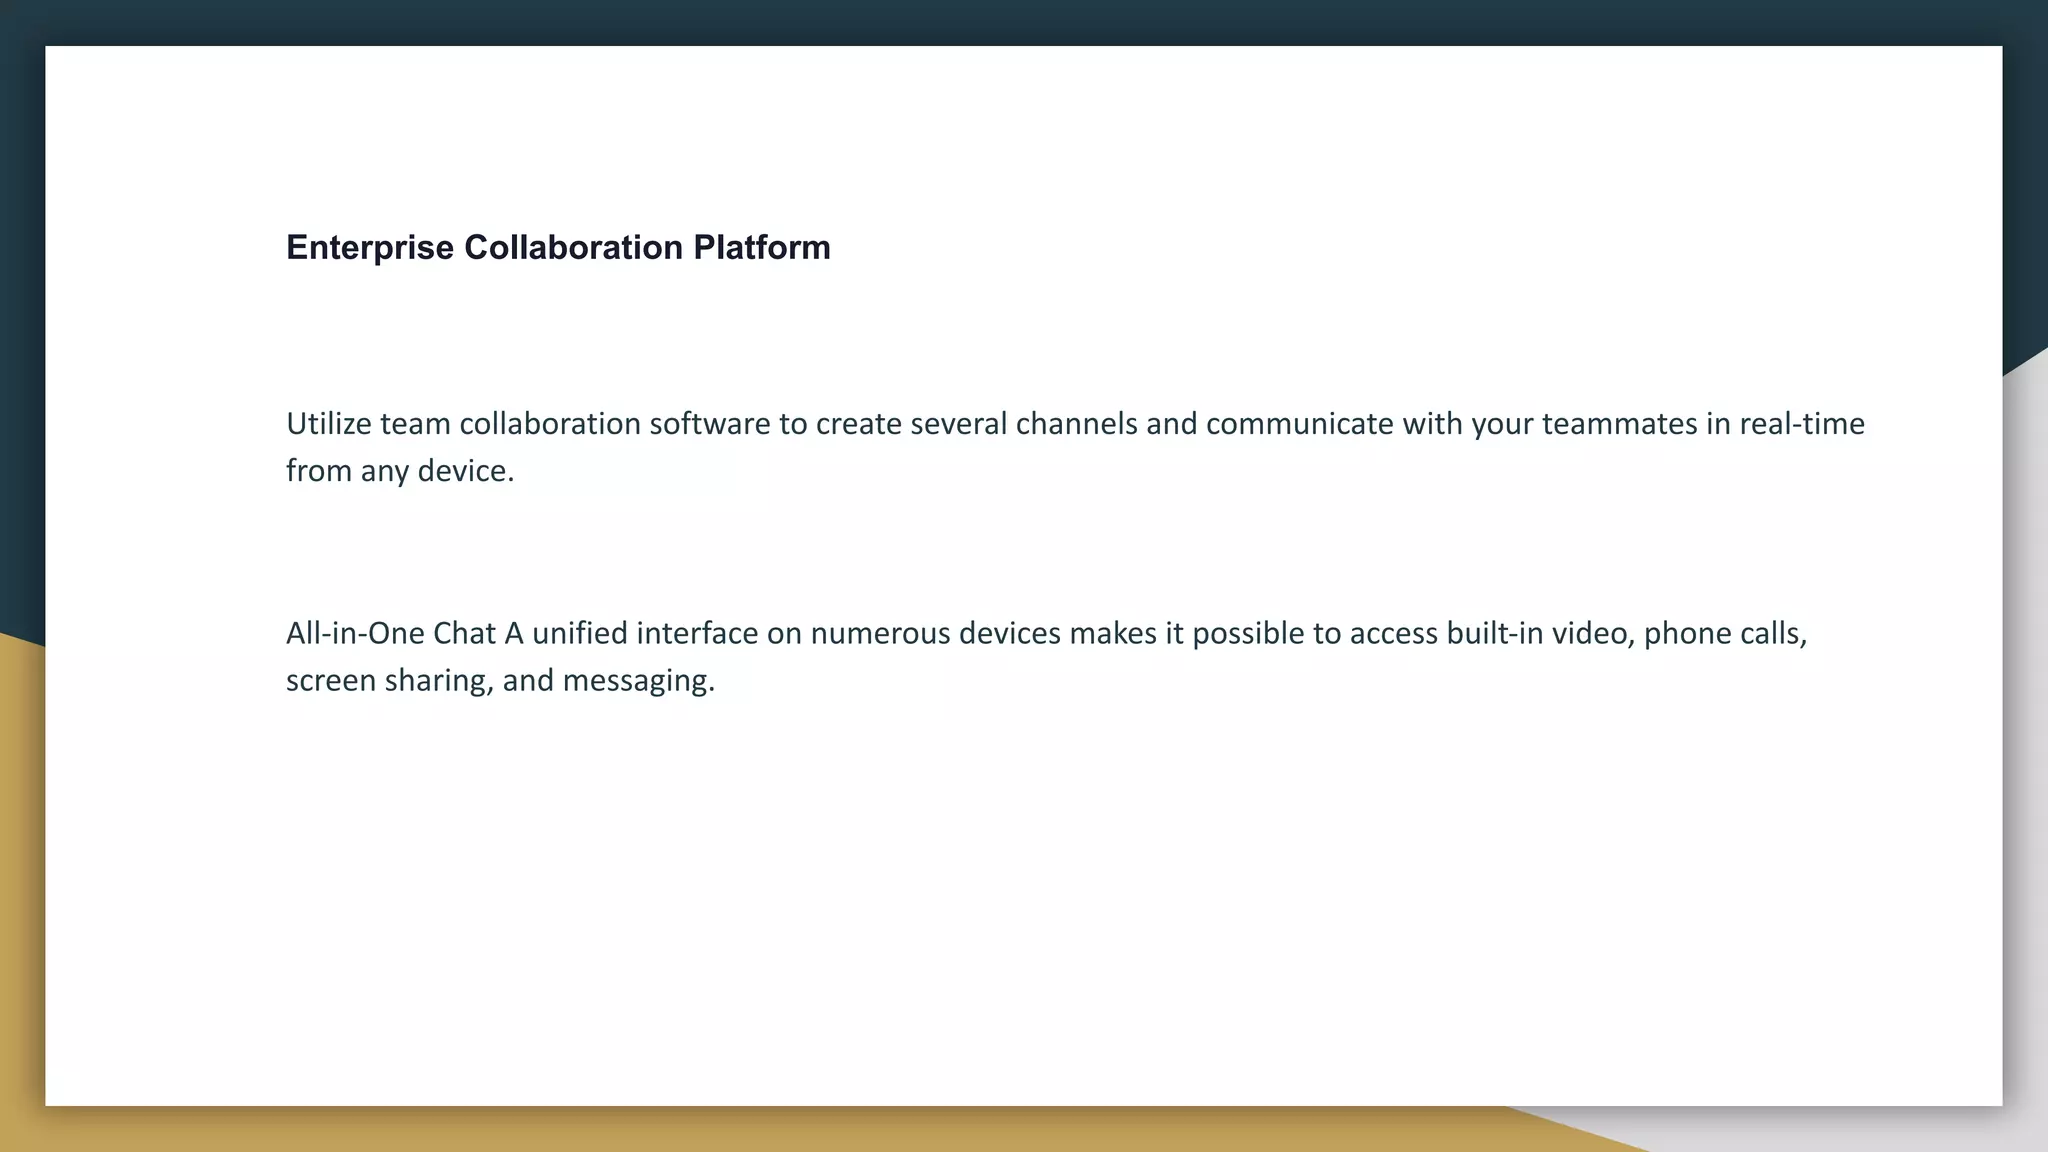Click the word 'channels' in the first paragraph
This screenshot has width=2048, height=1152.
pyautogui.click(x=1076, y=424)
